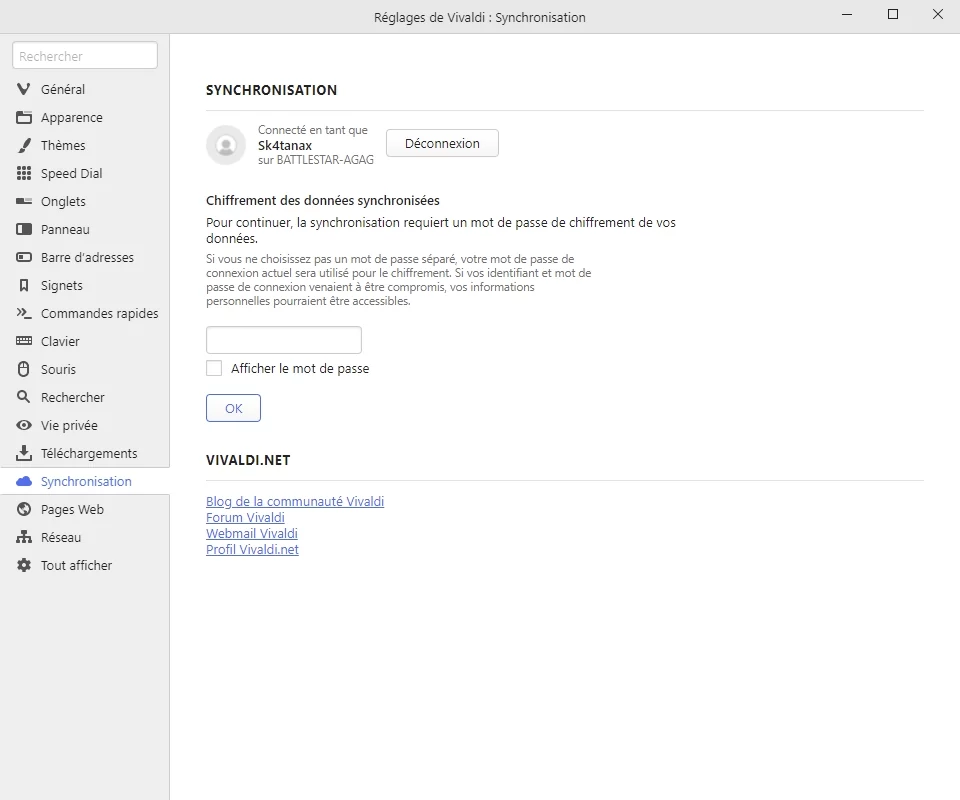Click the encryption password input field
This screenshot has height=800, width=960.
(283, 340)
